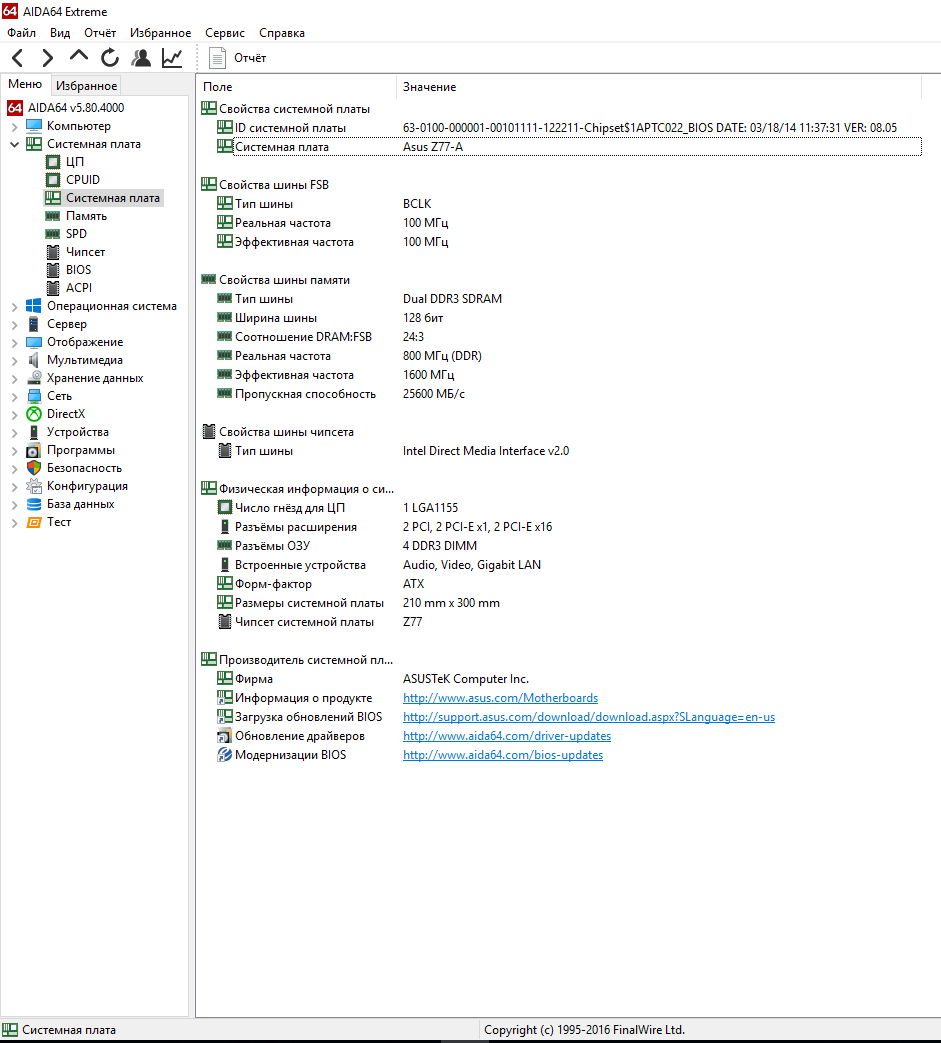Open the asus.com/Motherboards product link

(x=500, y=698)
